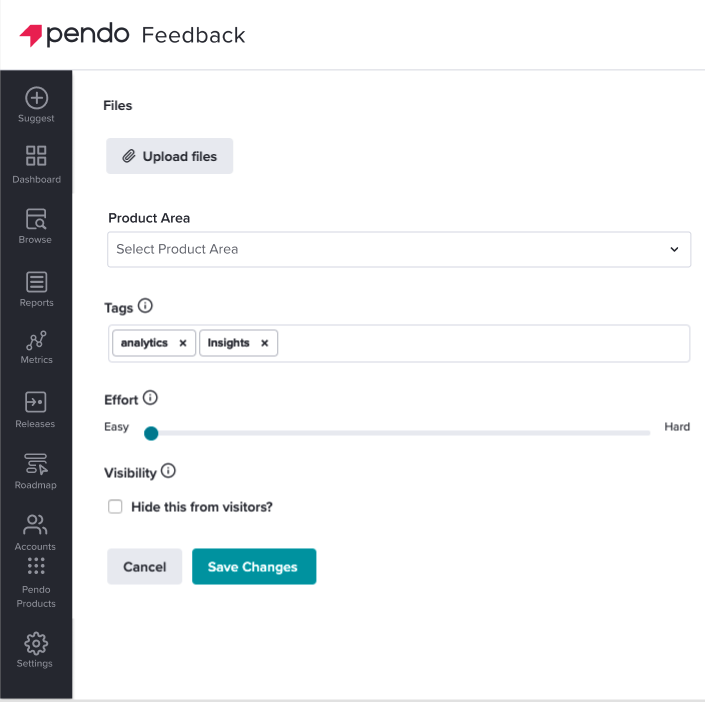Click the Effort slider handle
Screen dimensions: 705x702
(x=151, y=434)
